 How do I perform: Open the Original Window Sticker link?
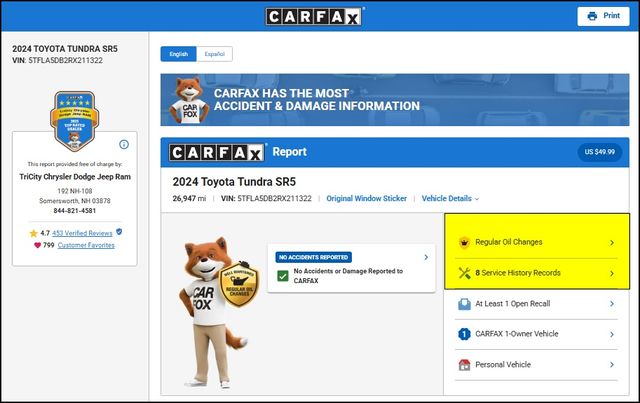[367, 198]
